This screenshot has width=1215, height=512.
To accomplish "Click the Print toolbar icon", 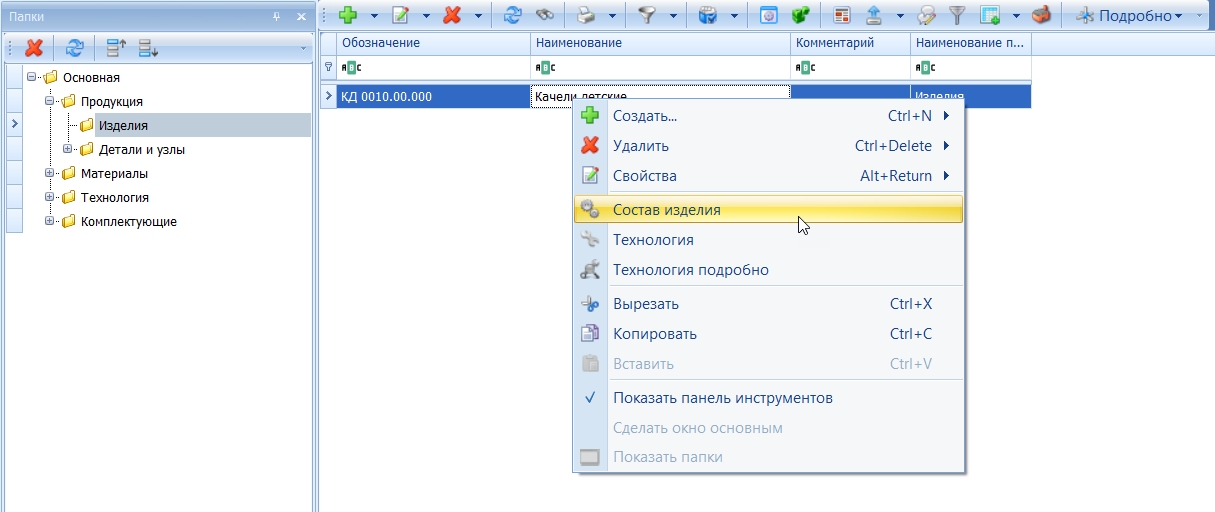I will point(587,16).
